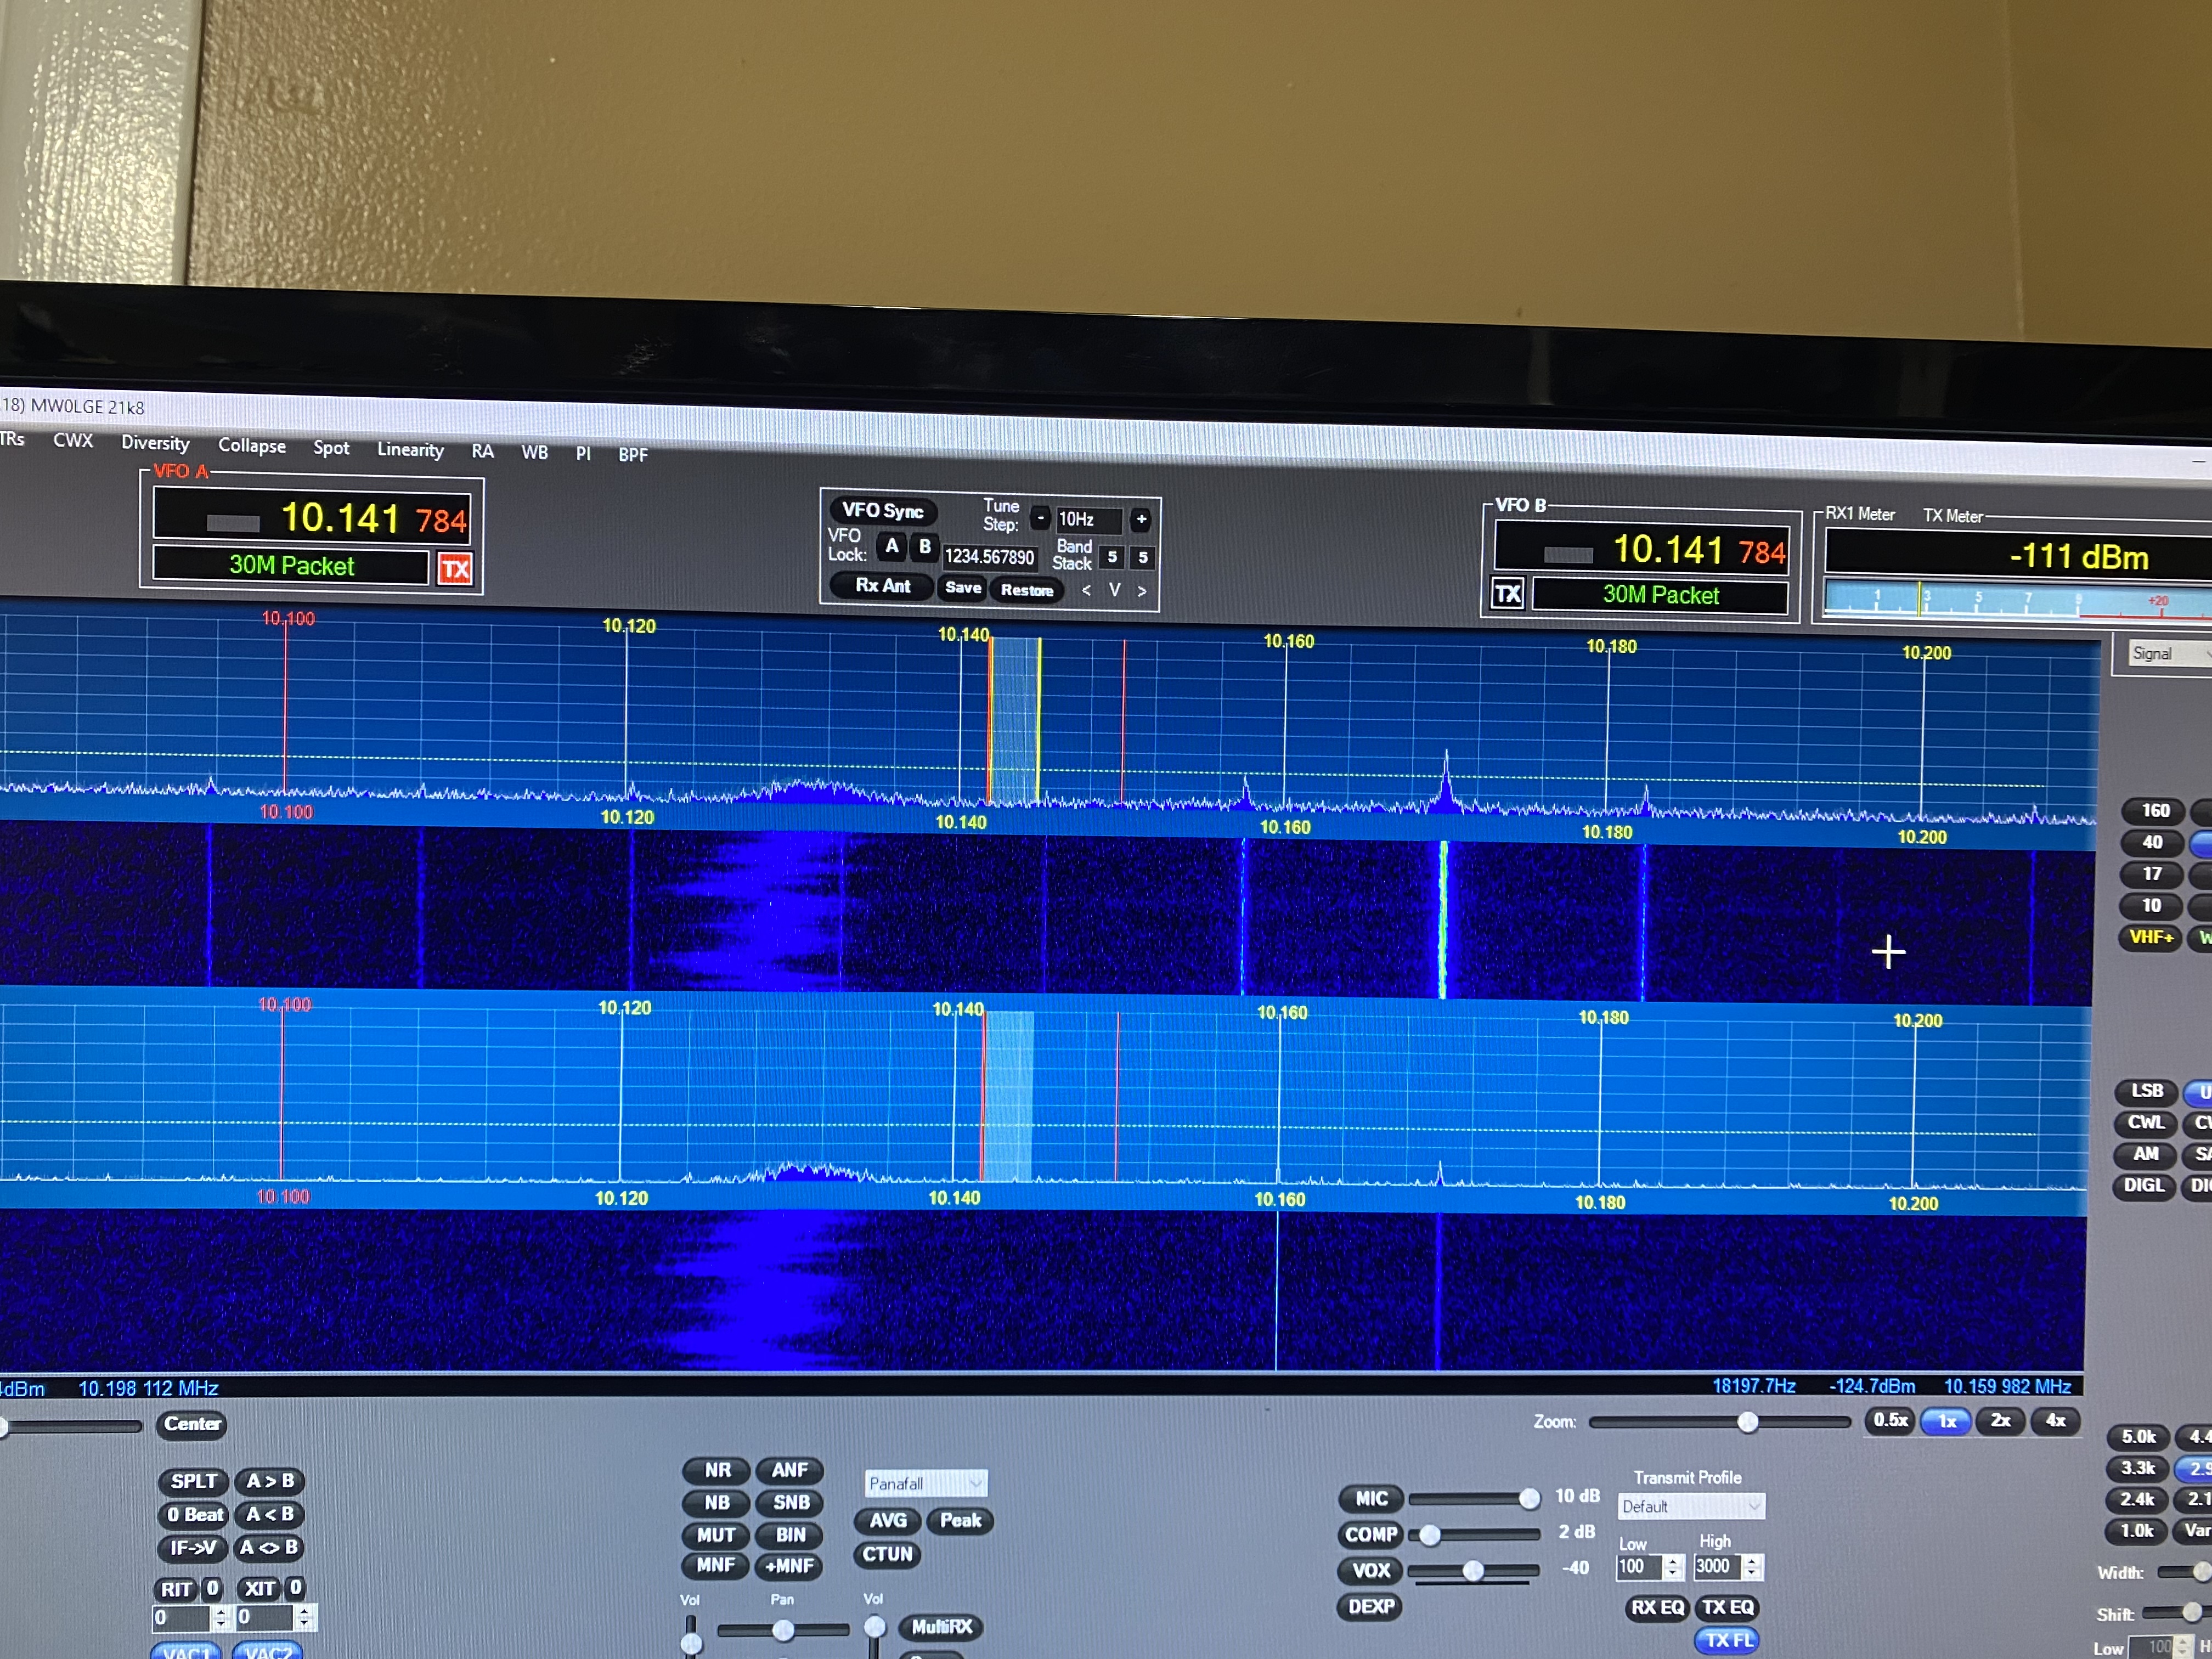Enable the ANF auto notch filter
2212x1659 pixels.
(789, 1470)
